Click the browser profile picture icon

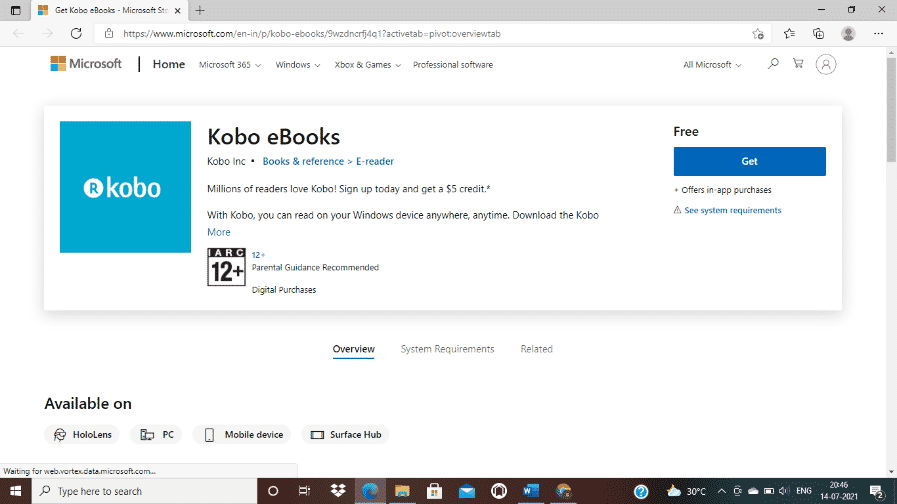[x=848, y=34]
